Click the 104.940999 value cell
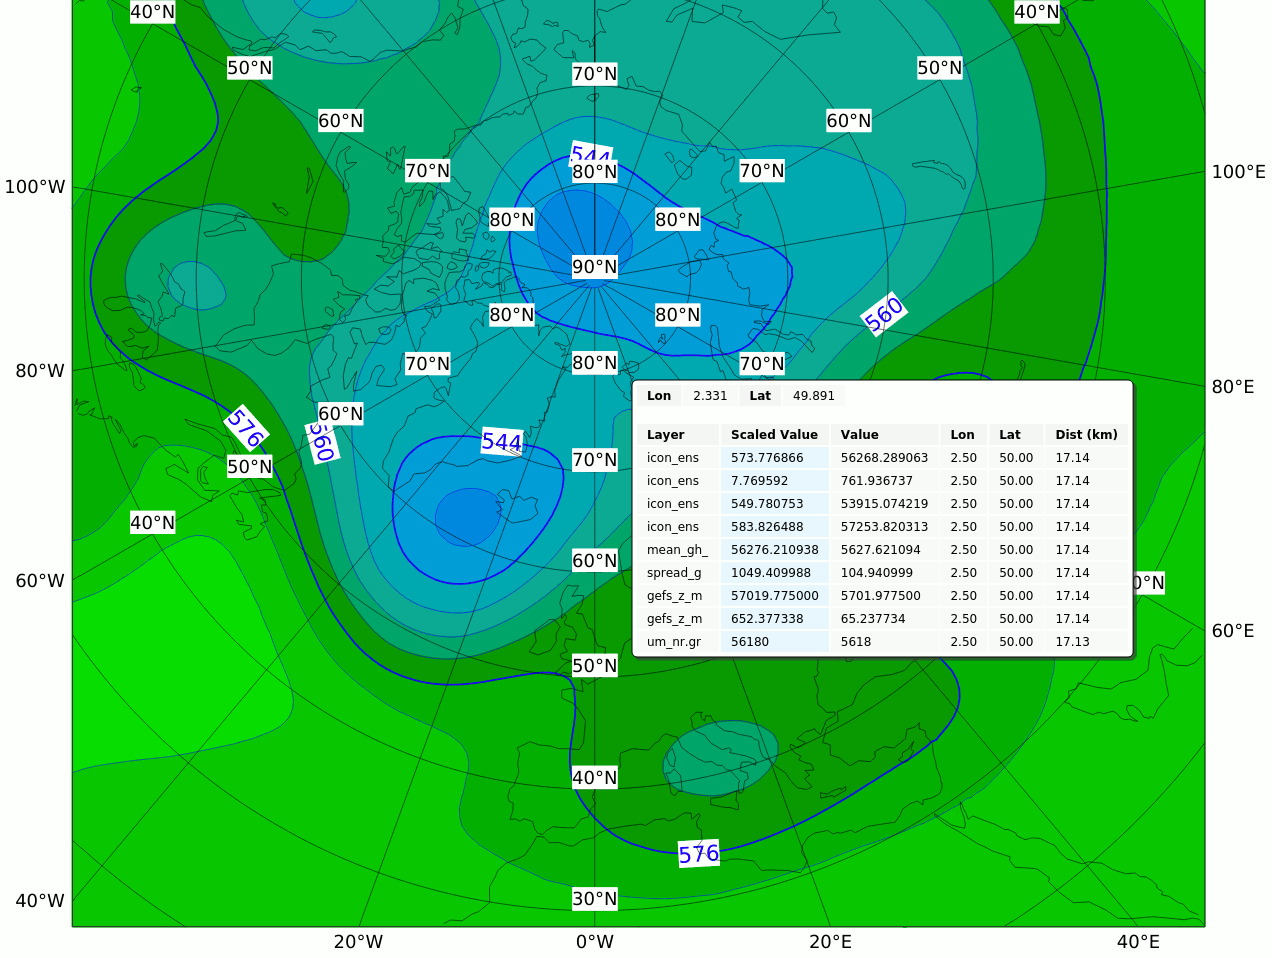The width and height of the screenshot is (1272, 958). 884,573
